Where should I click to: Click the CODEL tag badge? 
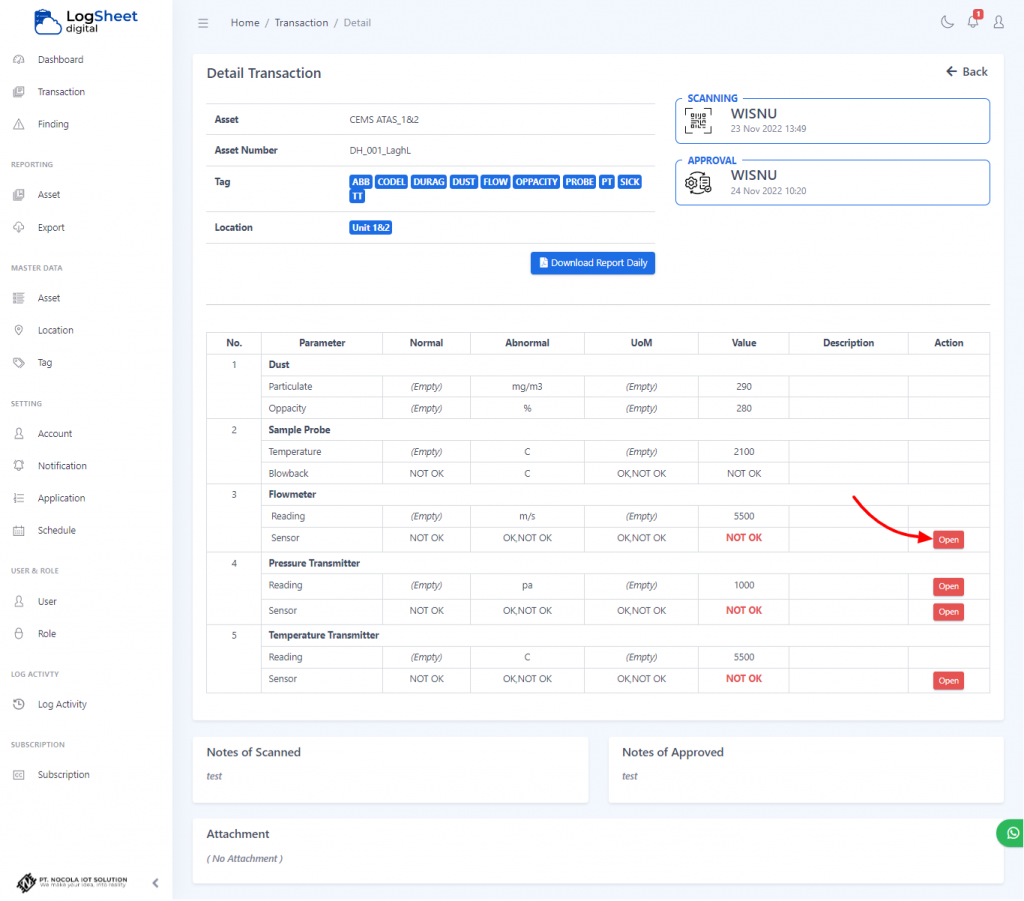click(x=391, y=182)
